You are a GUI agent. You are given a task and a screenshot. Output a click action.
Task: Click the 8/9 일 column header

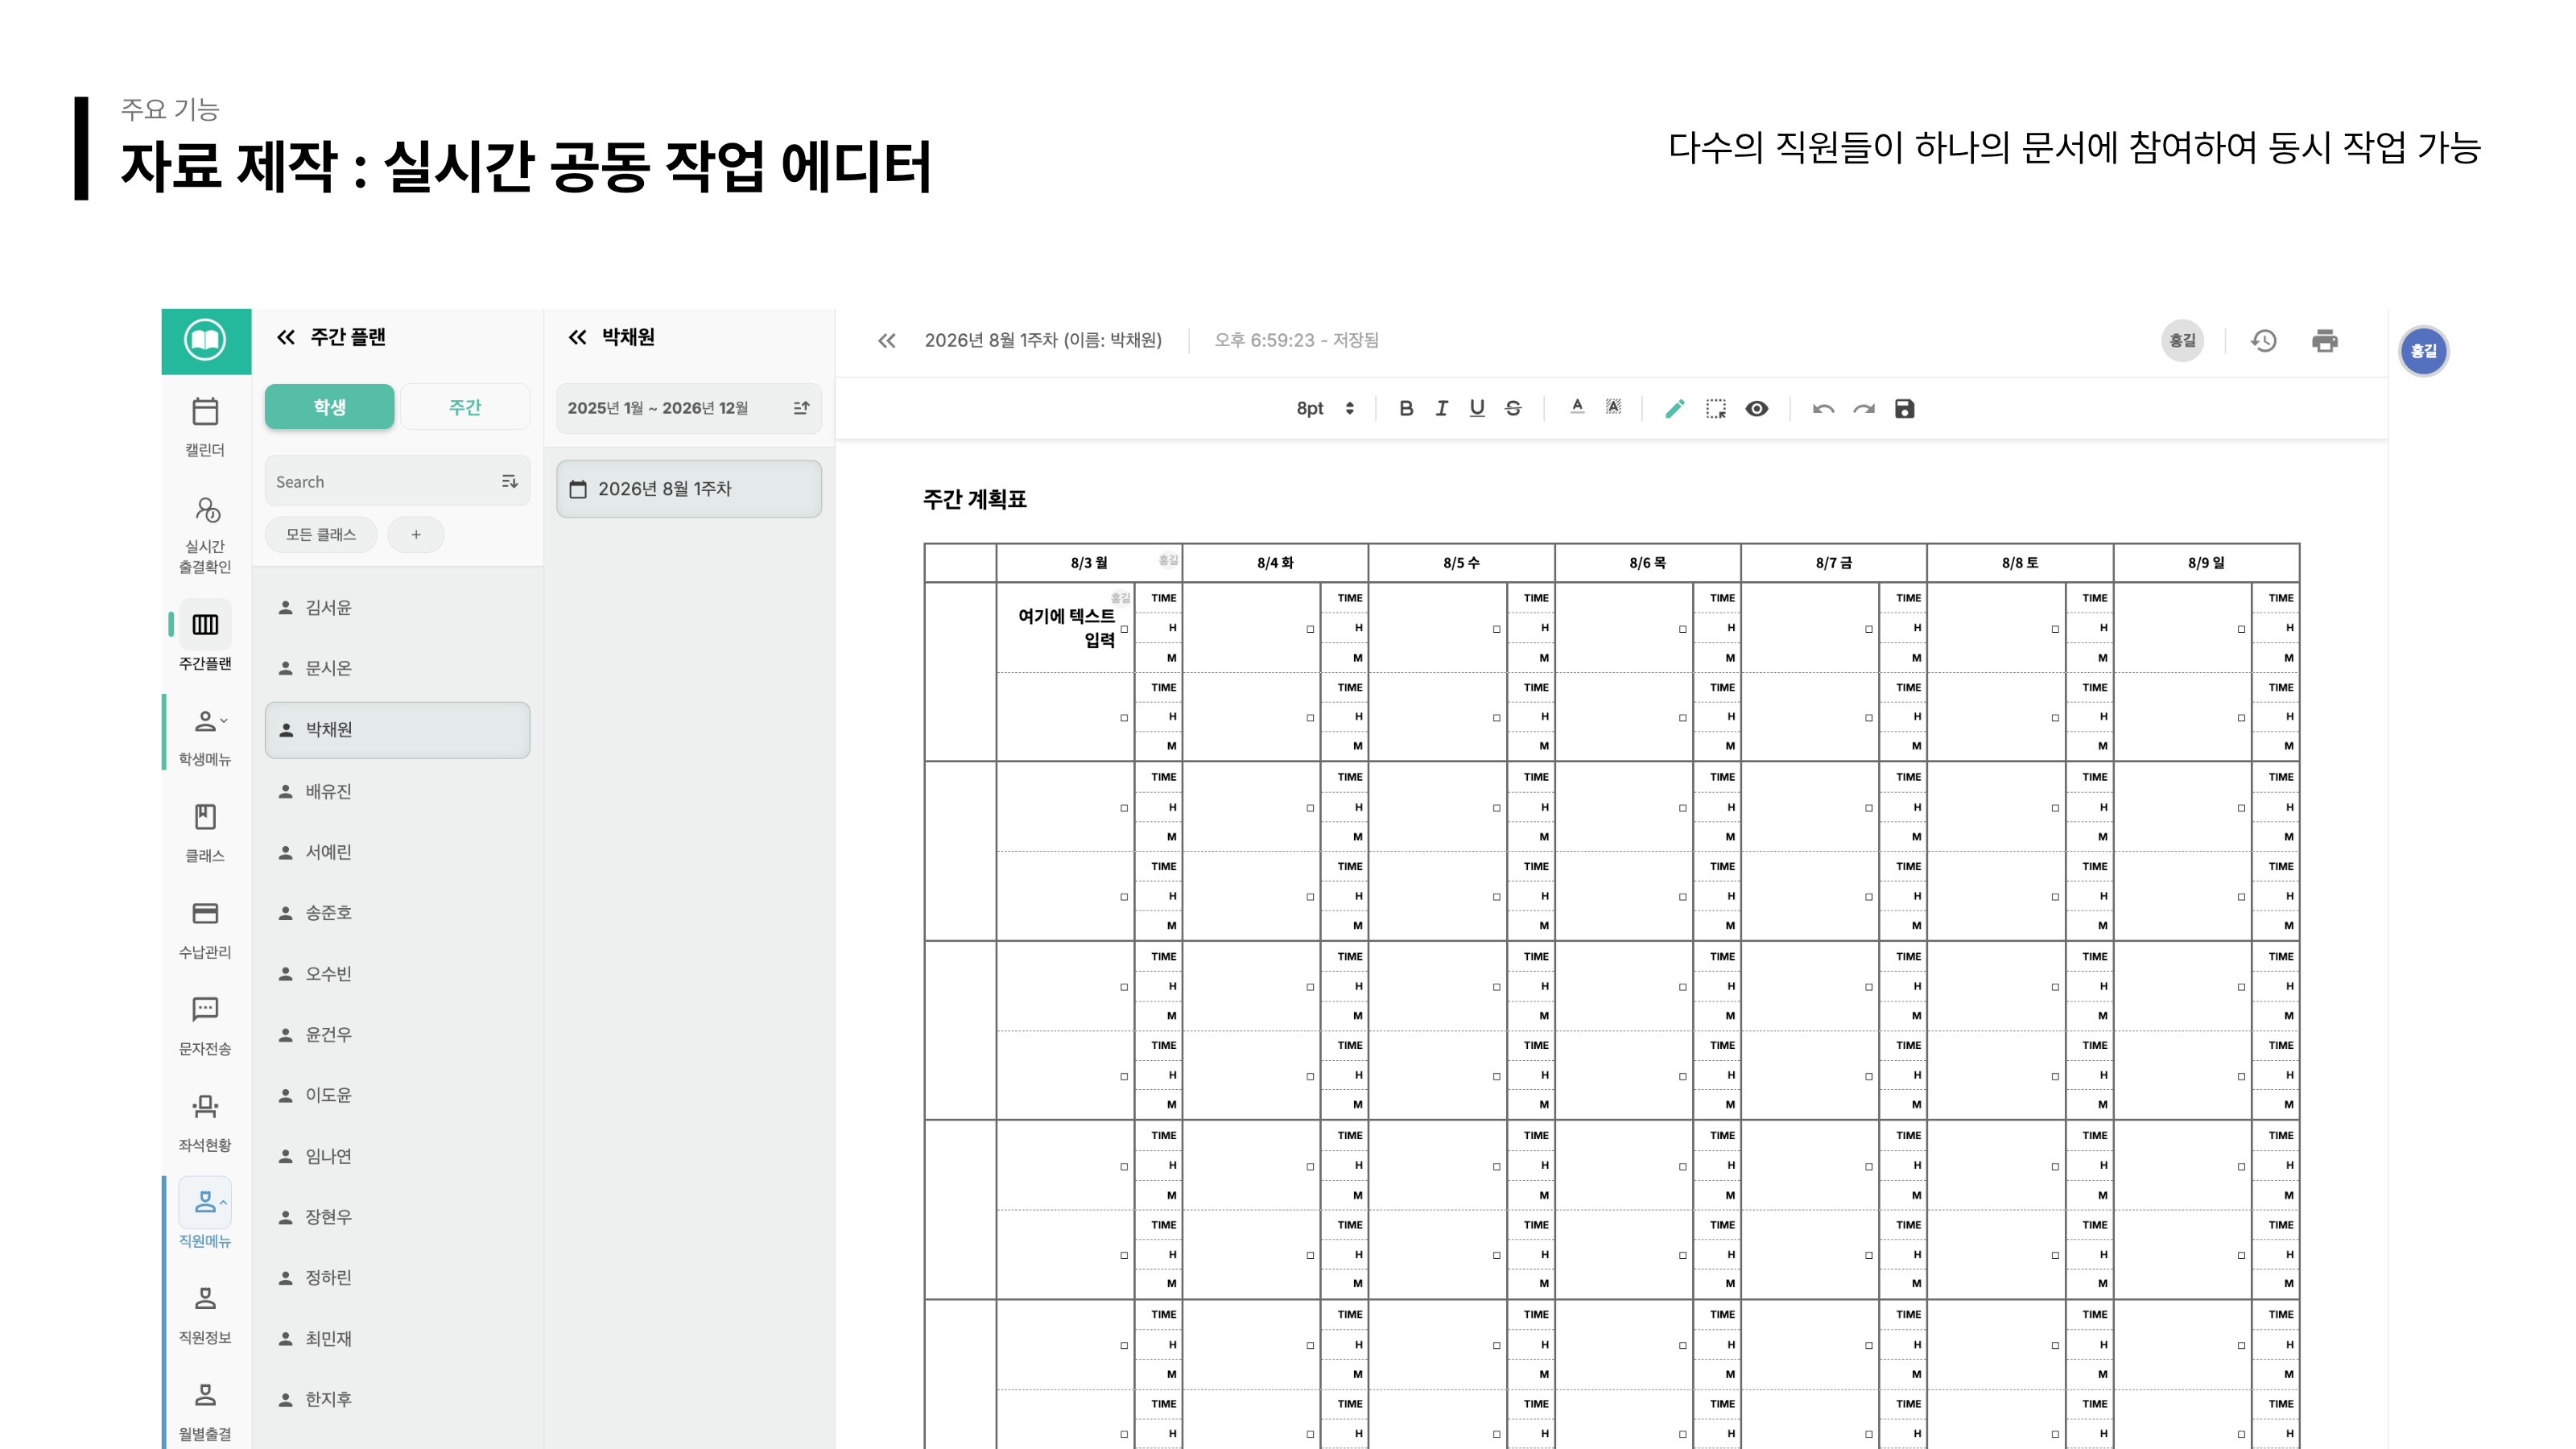[2206, 562]
